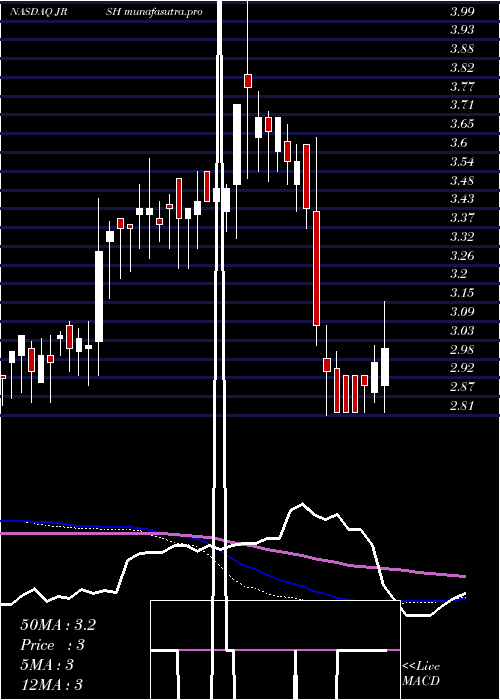The image size is (500, 700).
Task: Select the 3.2 price axis label
Action: pos(459,274)
